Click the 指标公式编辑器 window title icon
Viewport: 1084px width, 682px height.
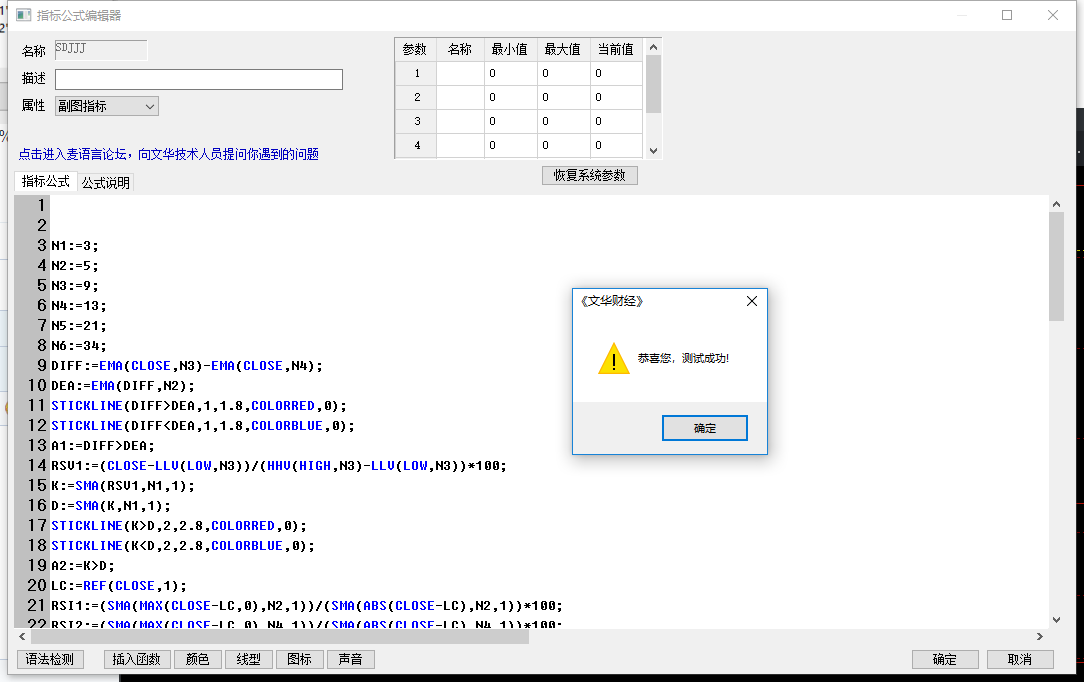tap(24, 15)
